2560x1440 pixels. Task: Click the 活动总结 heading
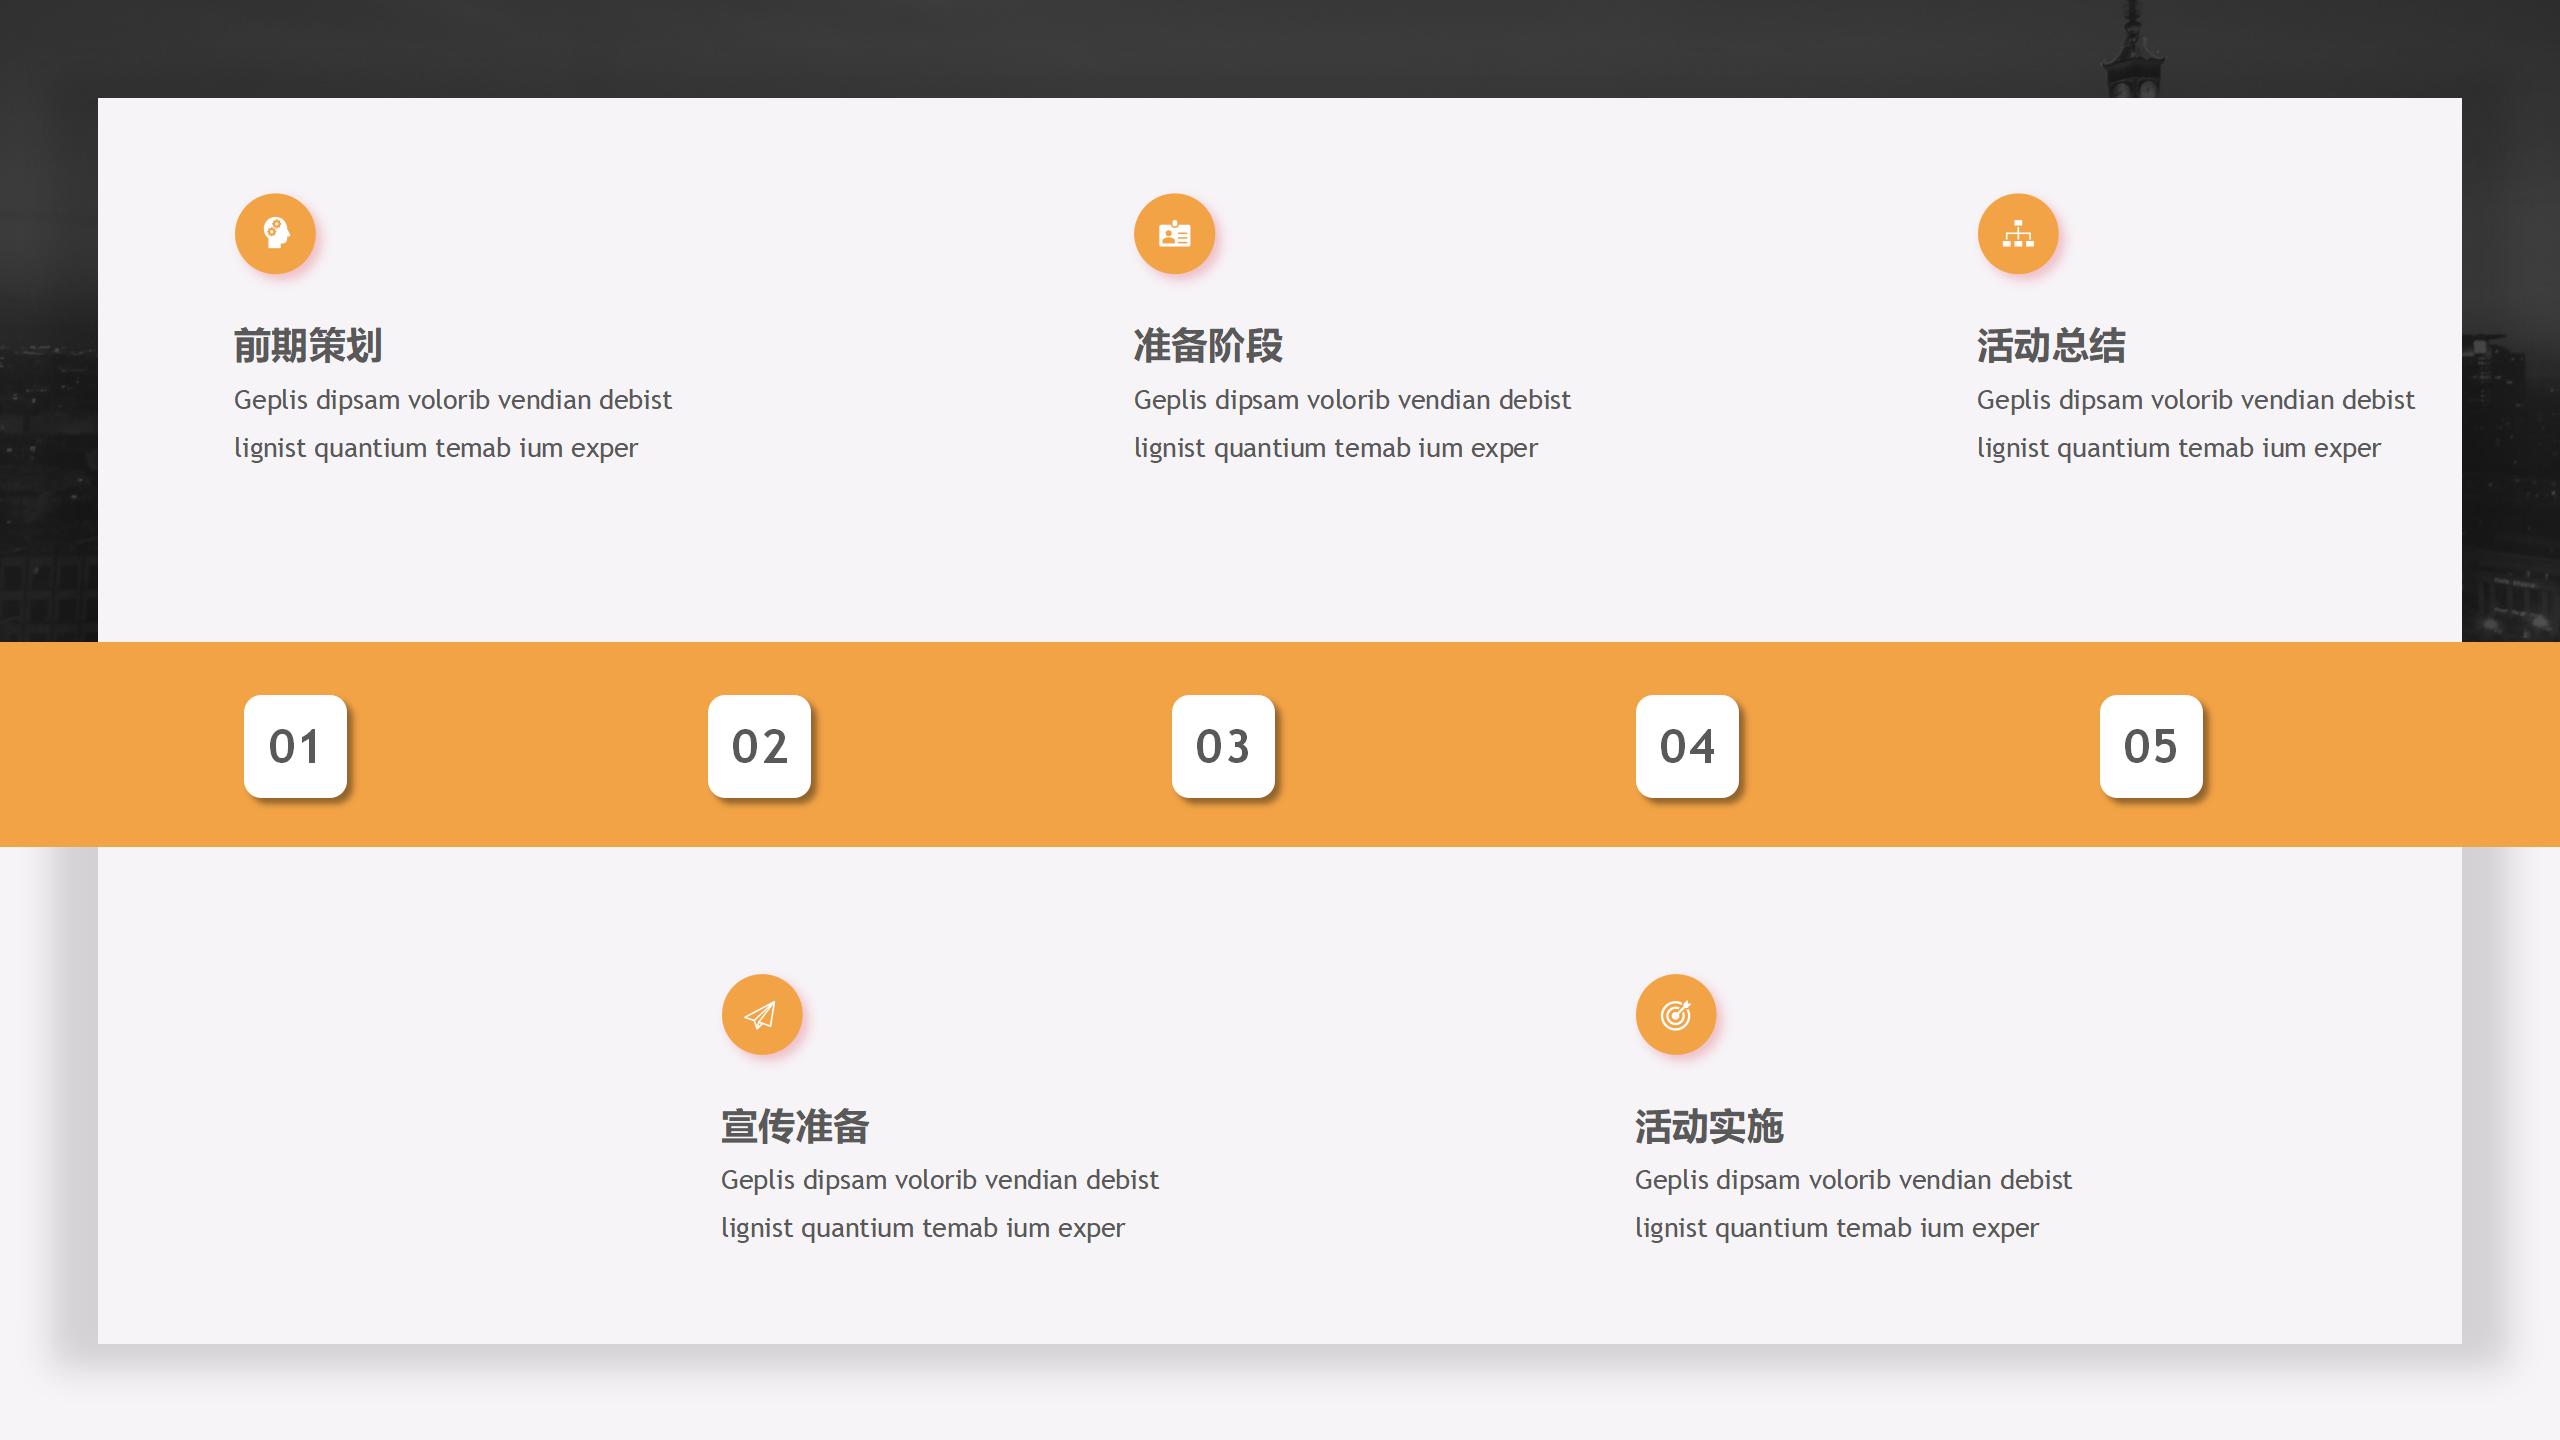(2051, 347)
